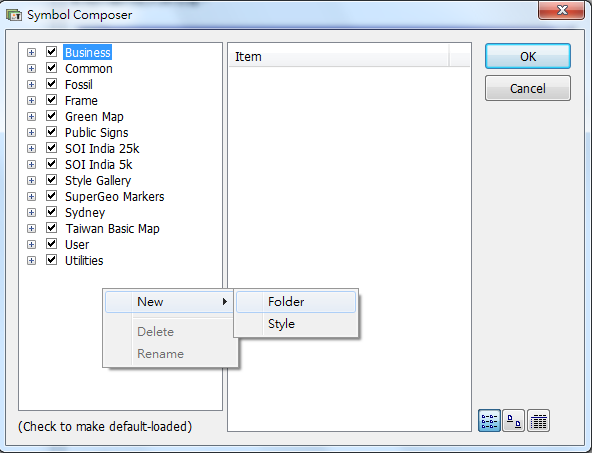Uncheck the Common style checkbox

(x=51, y=68)
